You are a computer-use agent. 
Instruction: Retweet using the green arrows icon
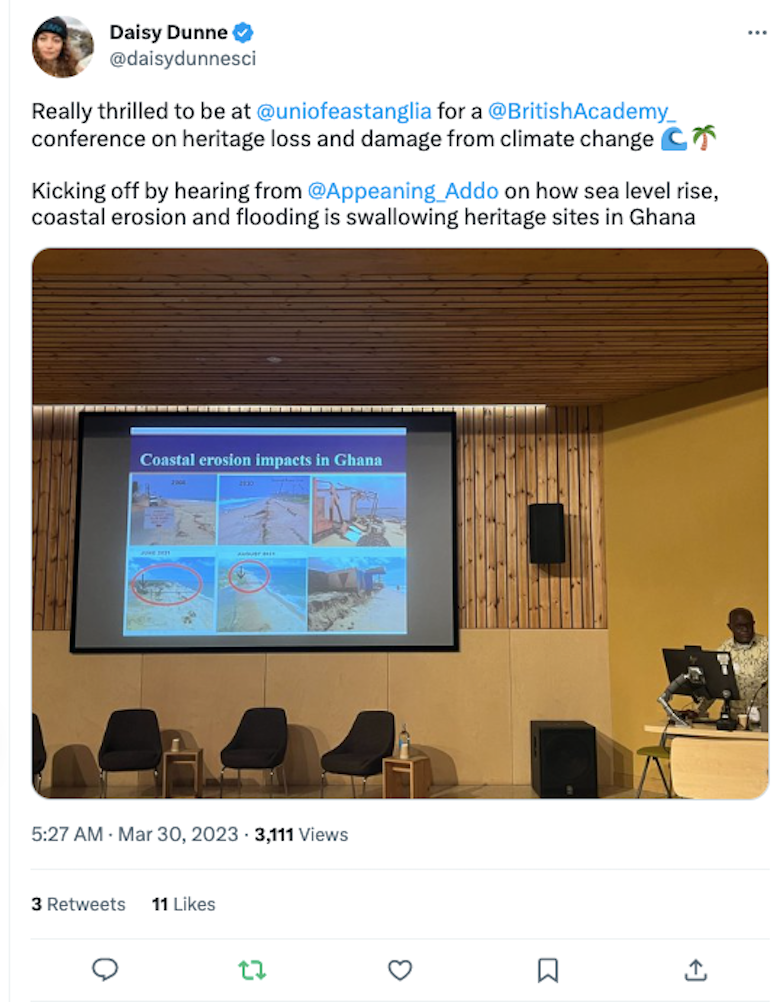tap(252, 971)
